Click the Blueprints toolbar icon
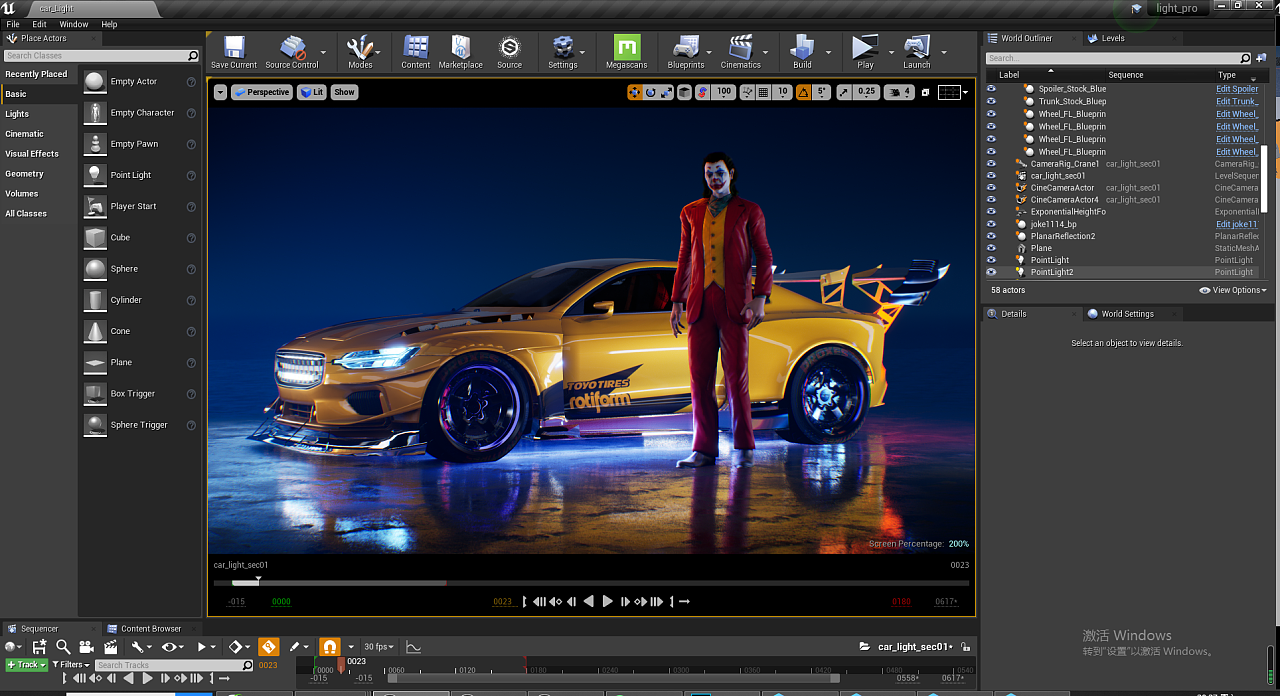1280x696 pixels. (686, 52)
